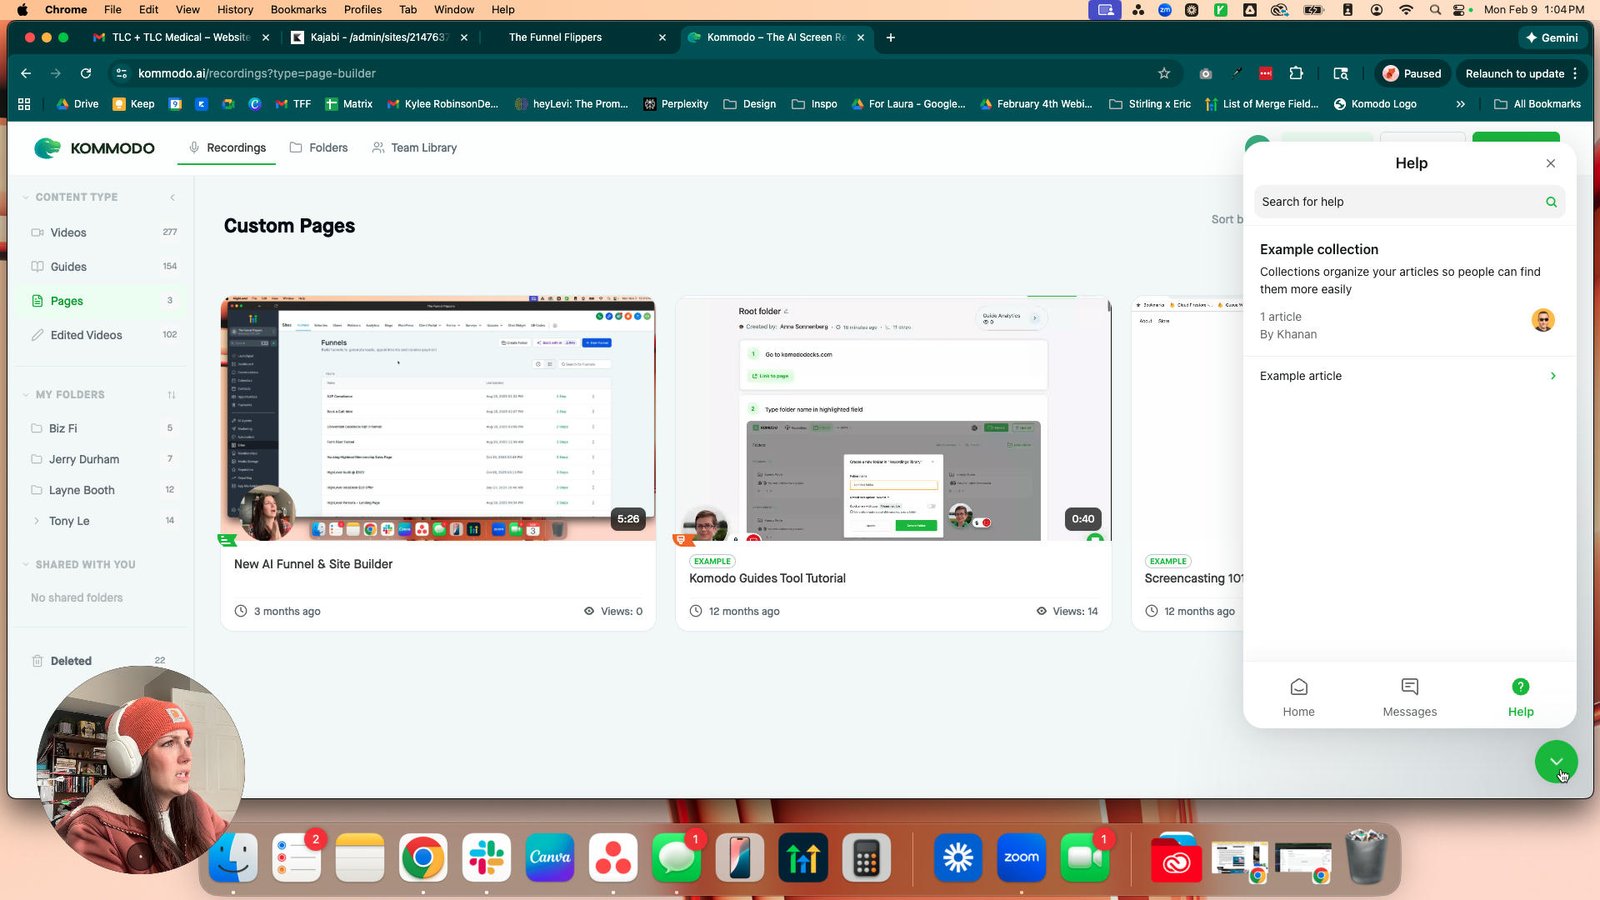
Task: Reload the page
Action: (86, 73)
